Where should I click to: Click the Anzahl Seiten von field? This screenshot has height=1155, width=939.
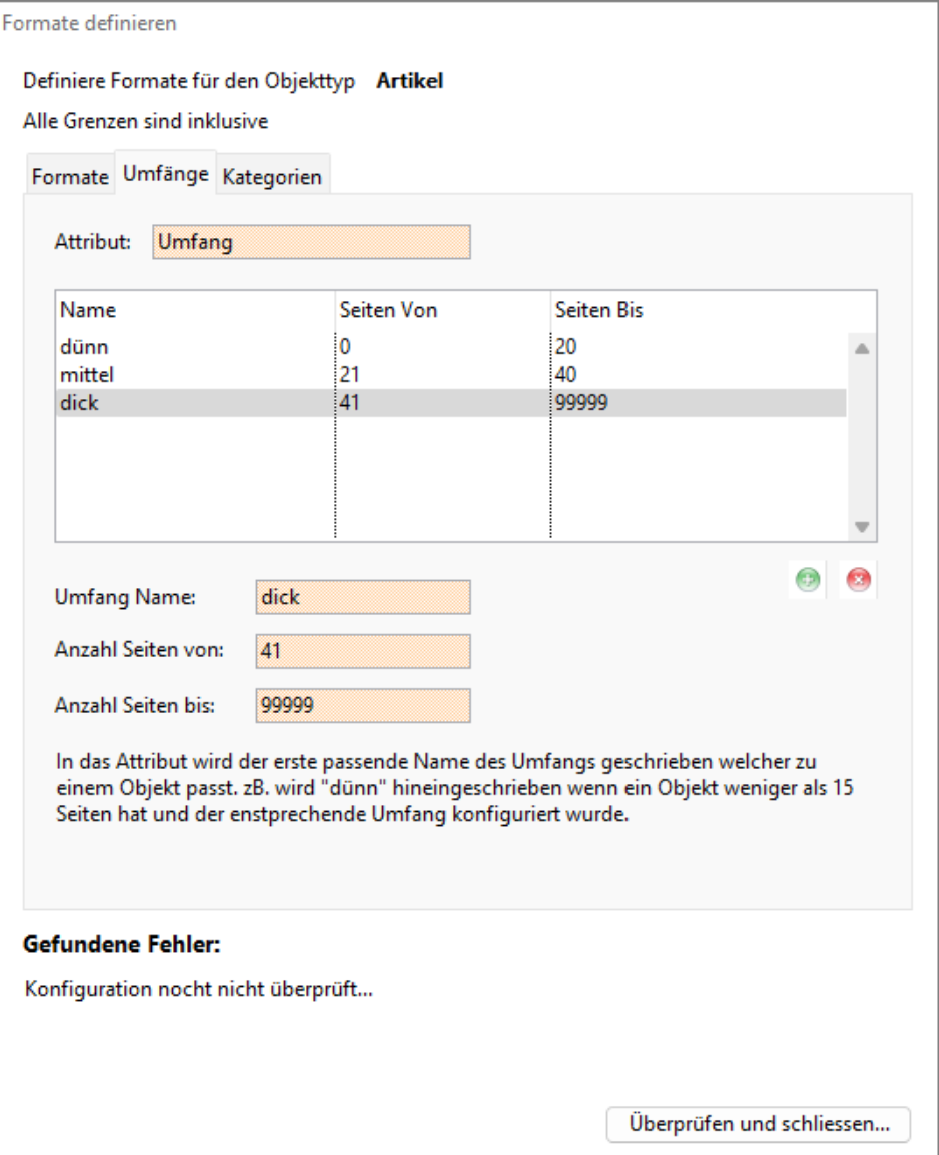pos(362,651)
